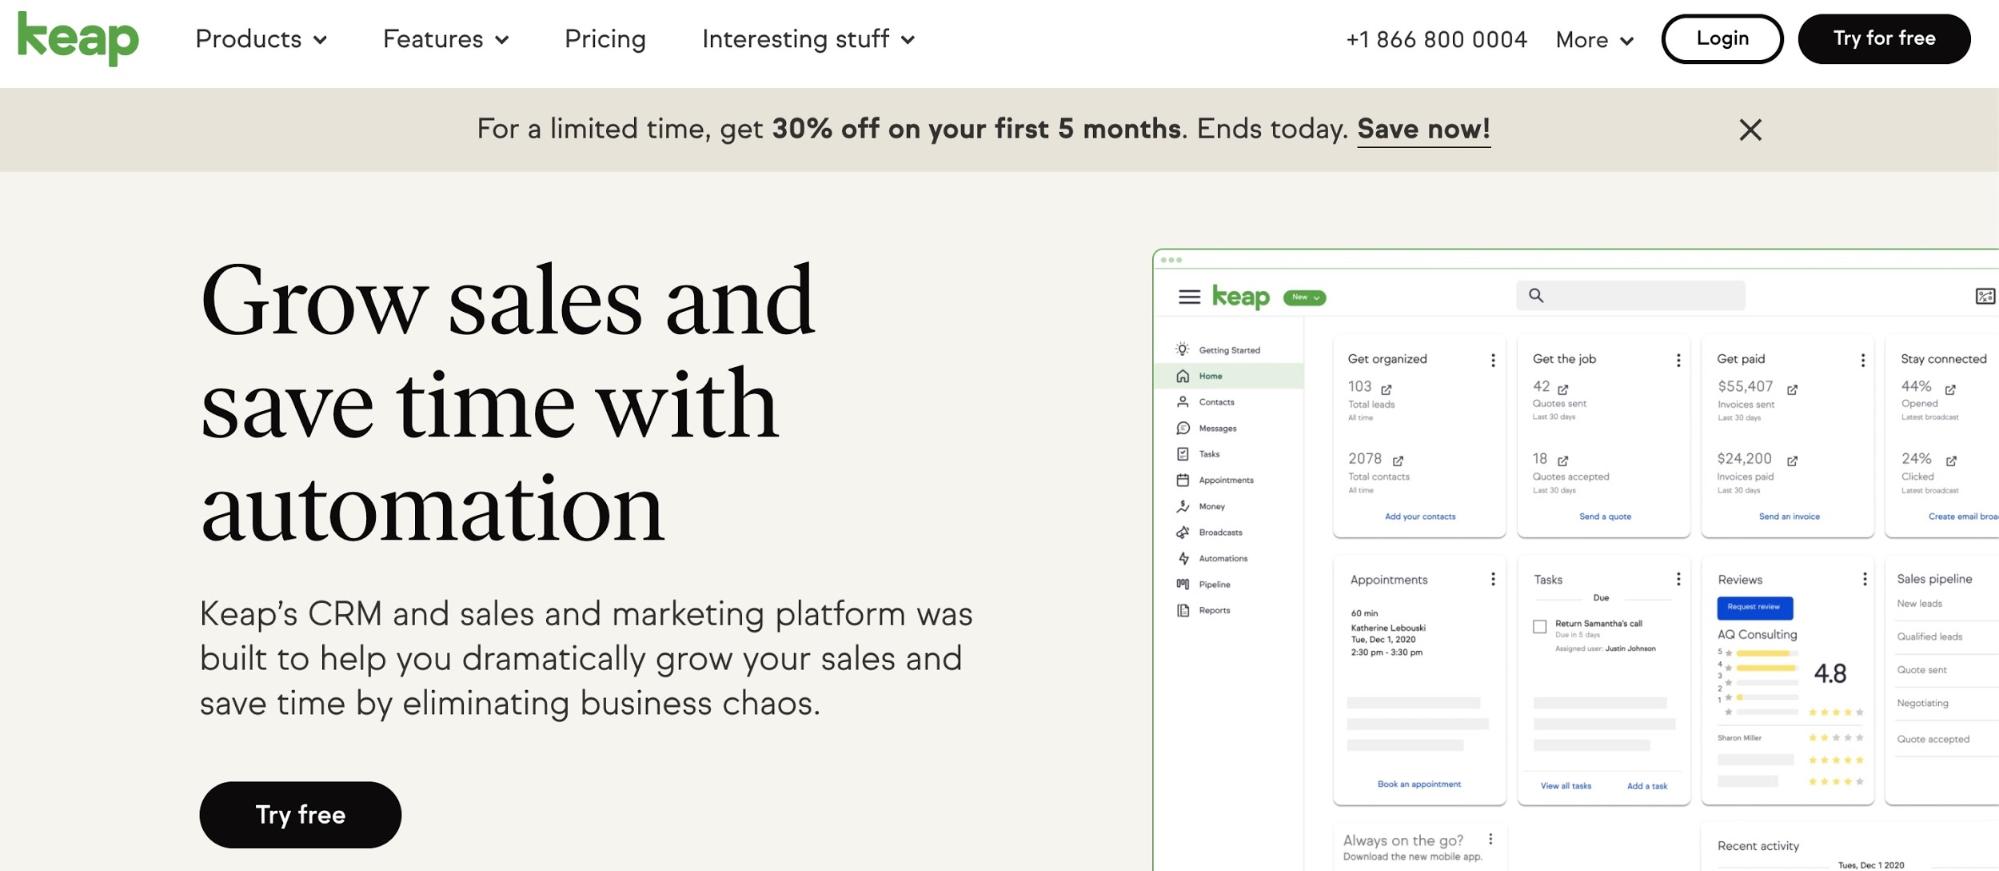The image size is (1999, 871).
Task: Click the Keap logo in the header
Action: coord(78,39)
